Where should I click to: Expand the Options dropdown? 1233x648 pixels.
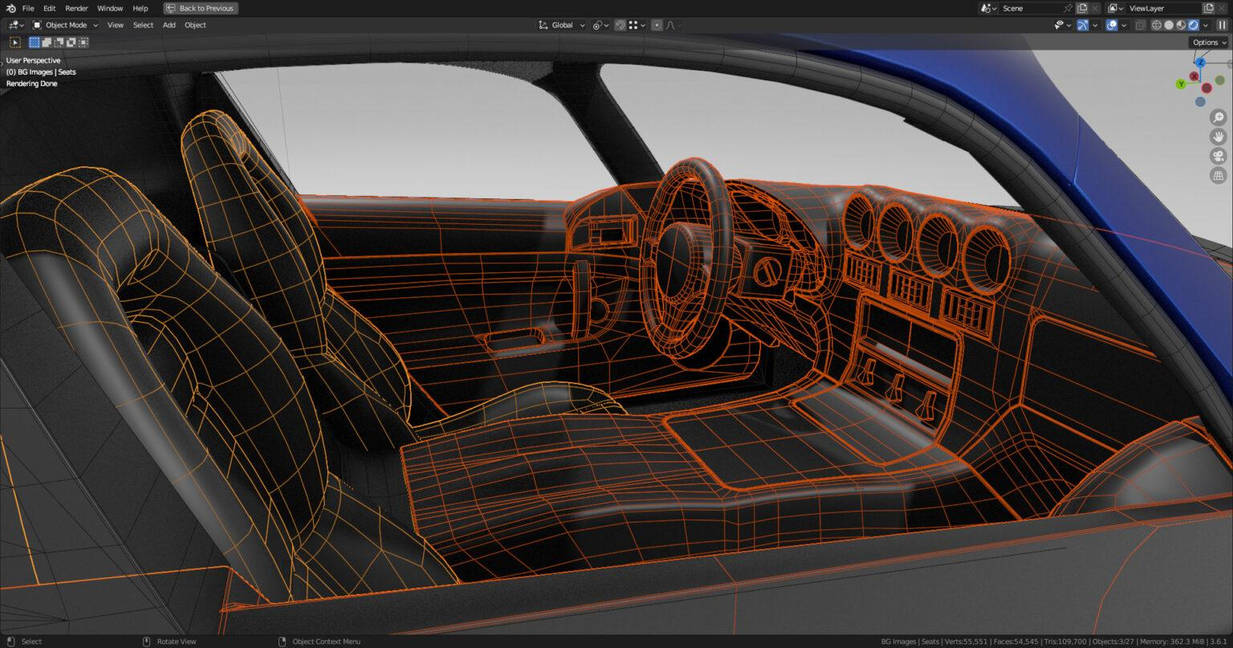(1208, 42)
